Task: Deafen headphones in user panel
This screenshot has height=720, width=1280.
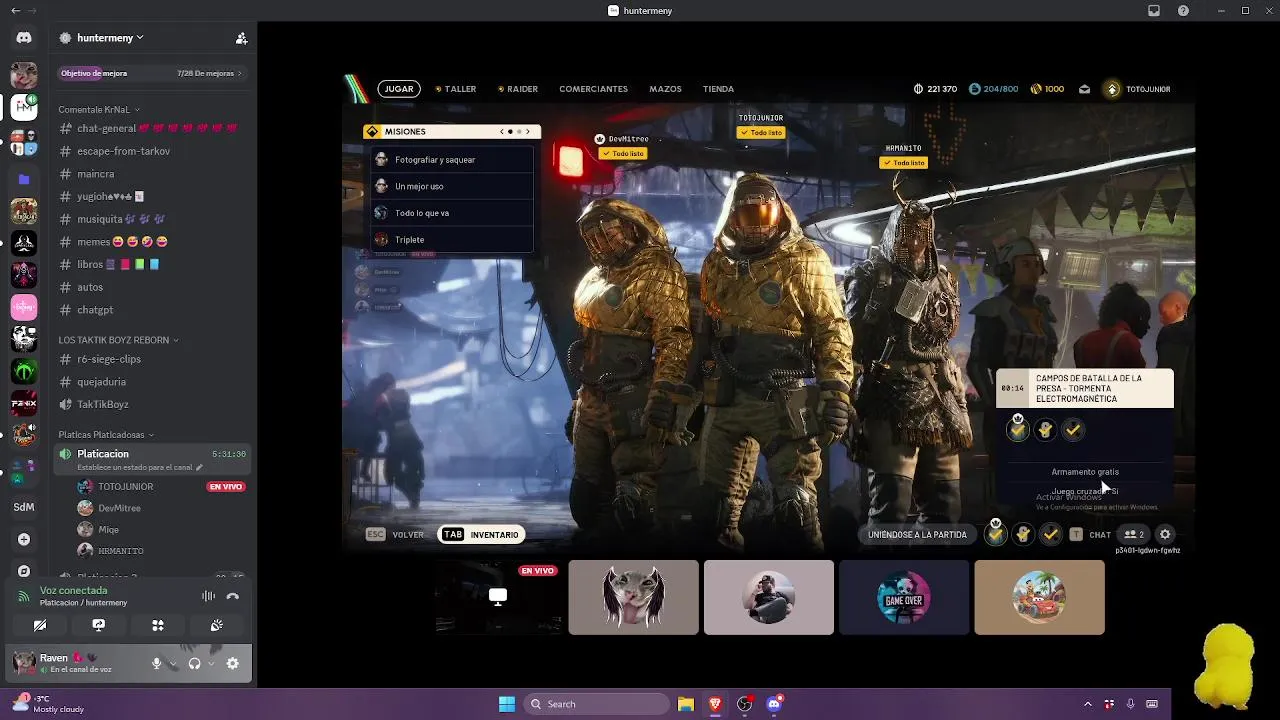Action: (194, 663)
